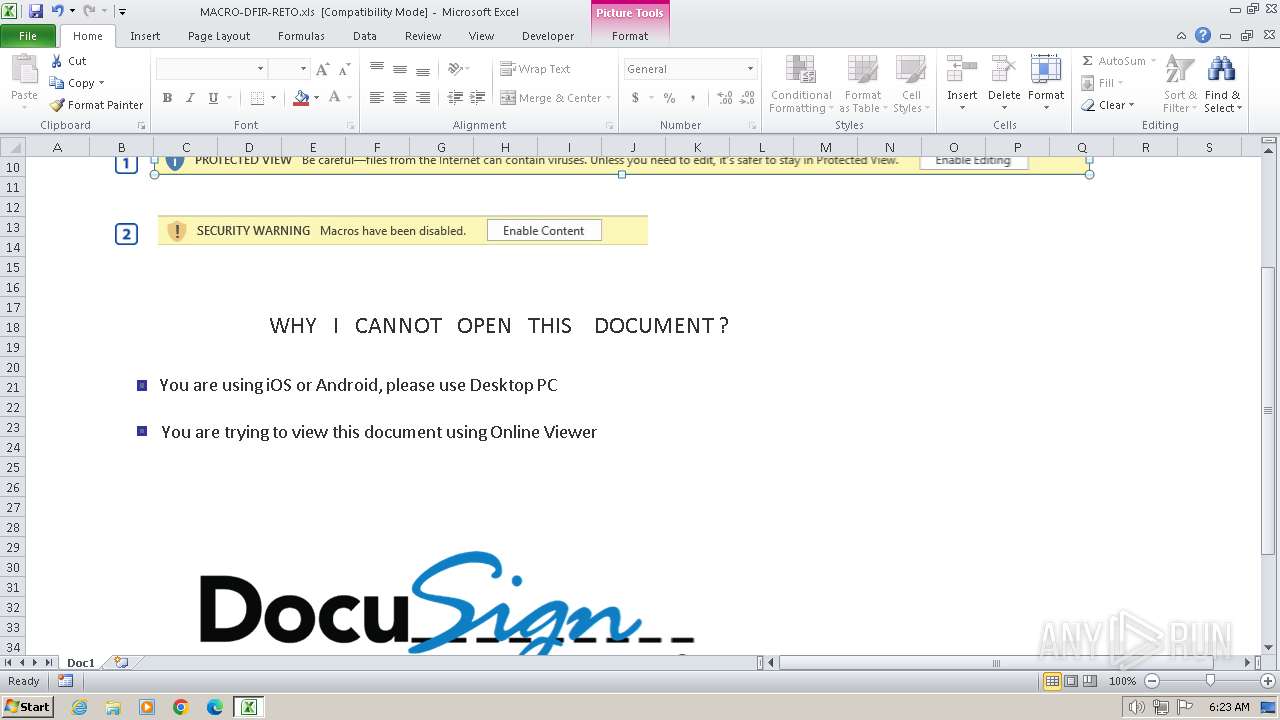Viewport: 1280px width, 720px height.
Task: Click the Center alignment icon
Action: click(400, 98)
